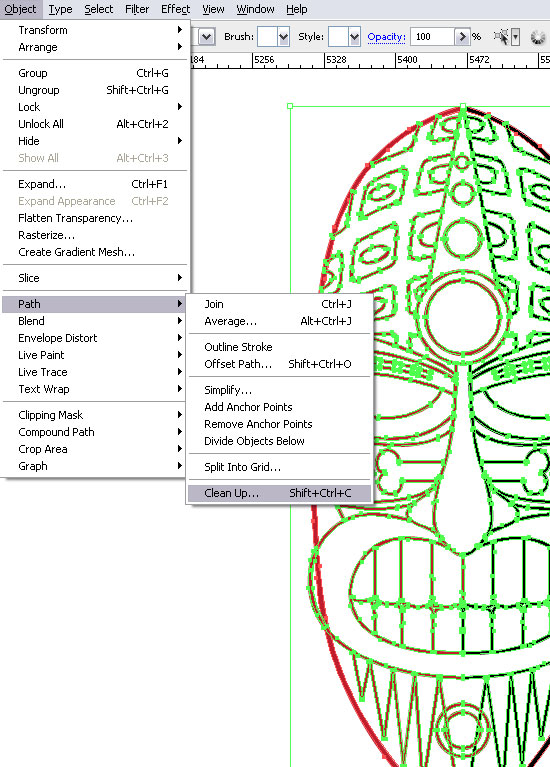The image size is (550, 767).
Task: Choose Join in Path submenu
Action: tap(279, 304)
